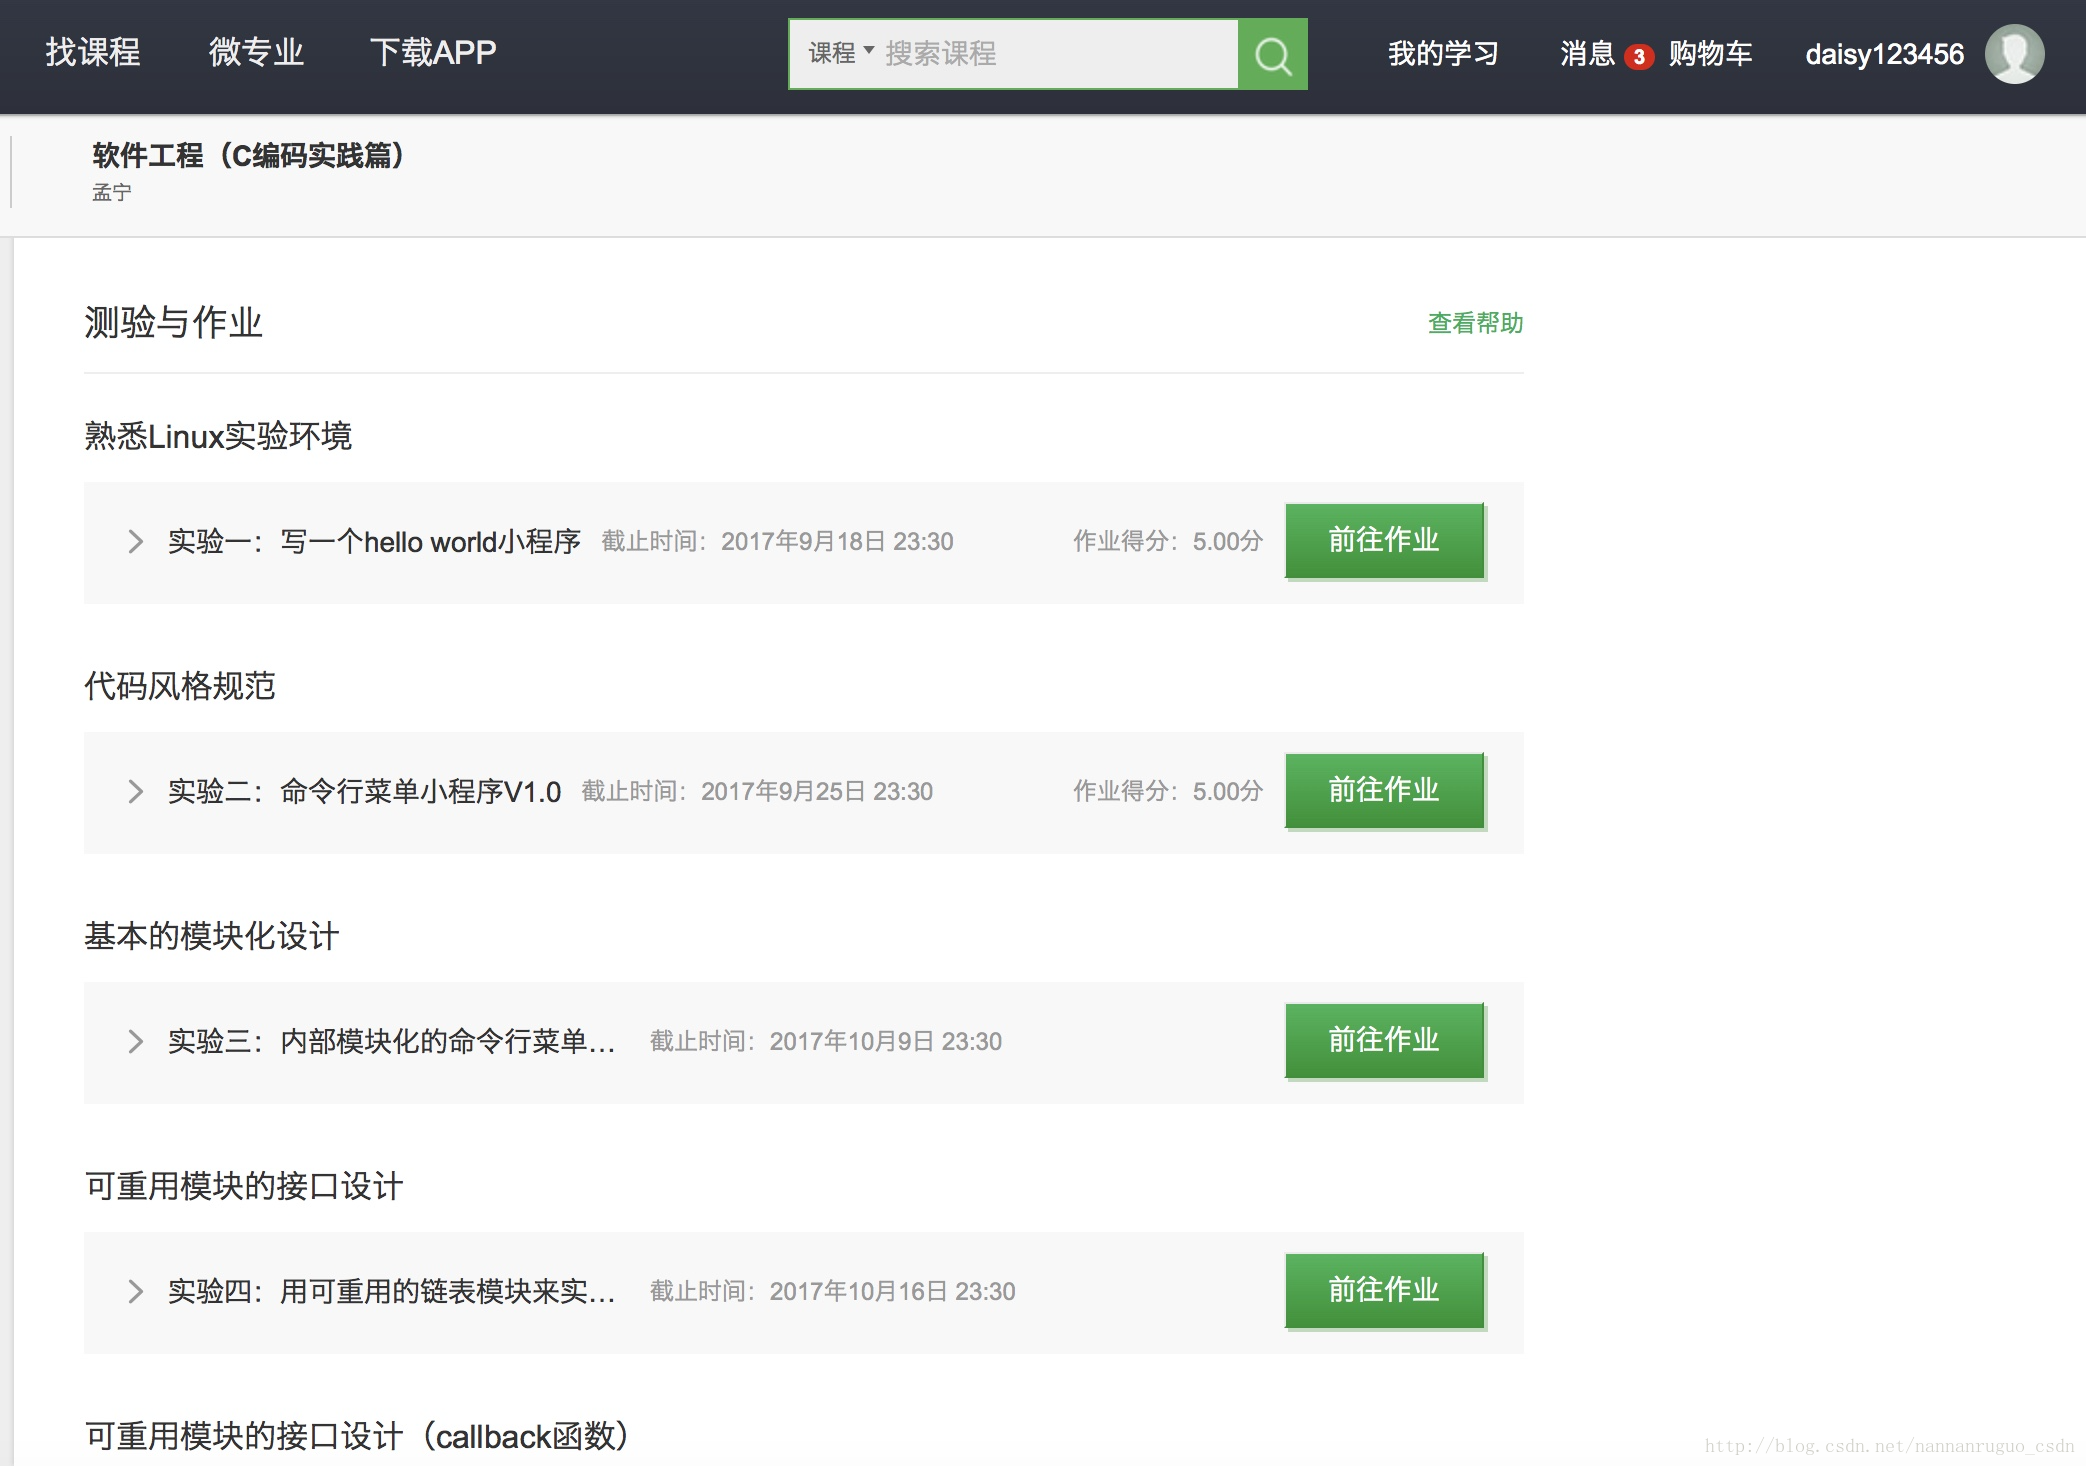2086x1466 pixels.
Task: Click the daisy123456 username
Action: 1884,54
